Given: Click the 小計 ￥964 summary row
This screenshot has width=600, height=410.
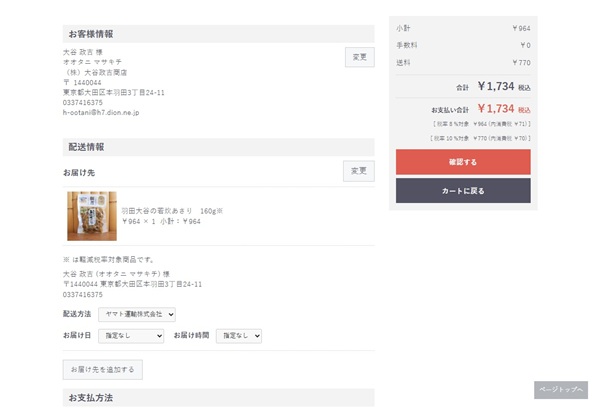Looking at the screenshot, I should [x=463, y=28].
